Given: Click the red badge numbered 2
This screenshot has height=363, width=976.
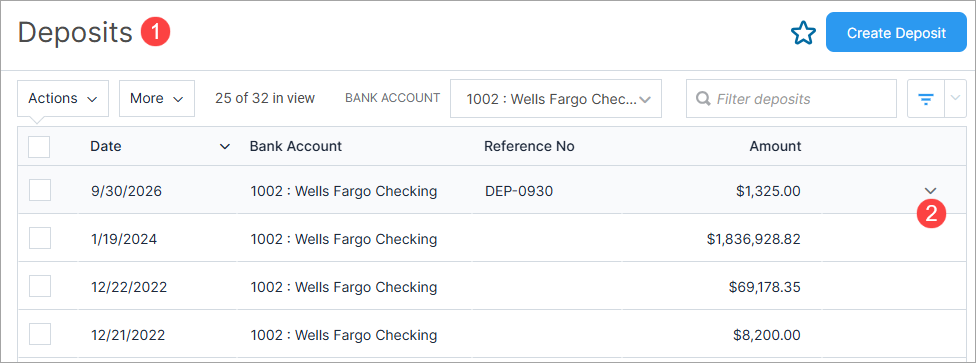Looking at the screenshot, I should tap(931, 214).
